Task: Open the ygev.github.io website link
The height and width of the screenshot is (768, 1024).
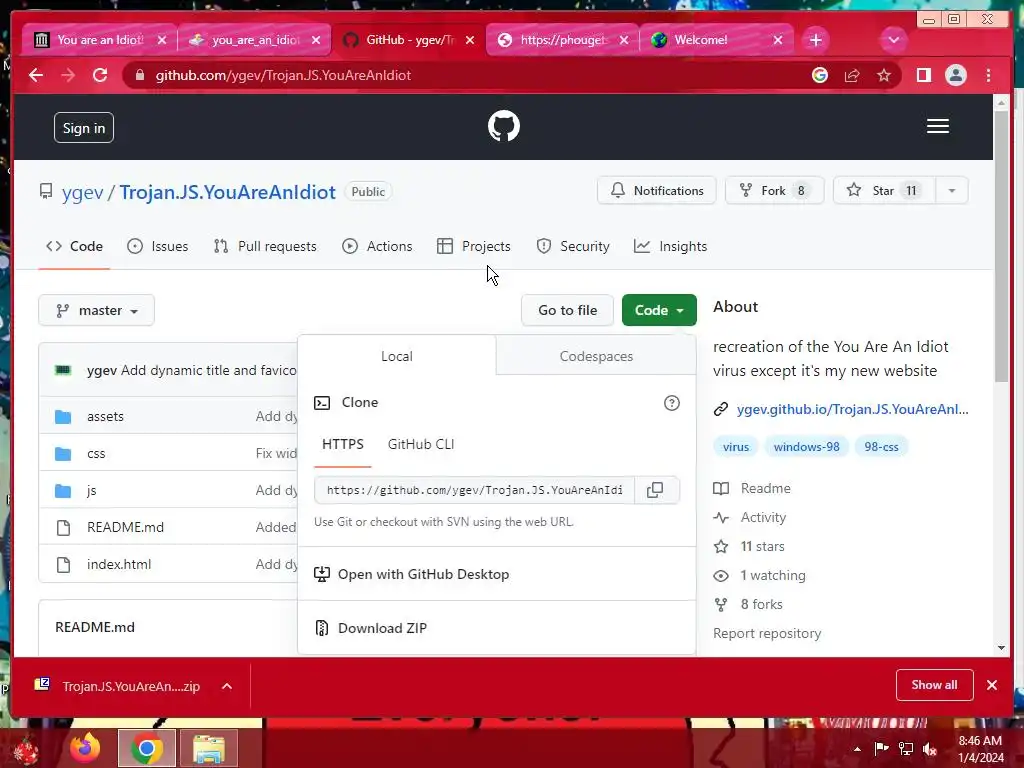Action: [852, 409]
